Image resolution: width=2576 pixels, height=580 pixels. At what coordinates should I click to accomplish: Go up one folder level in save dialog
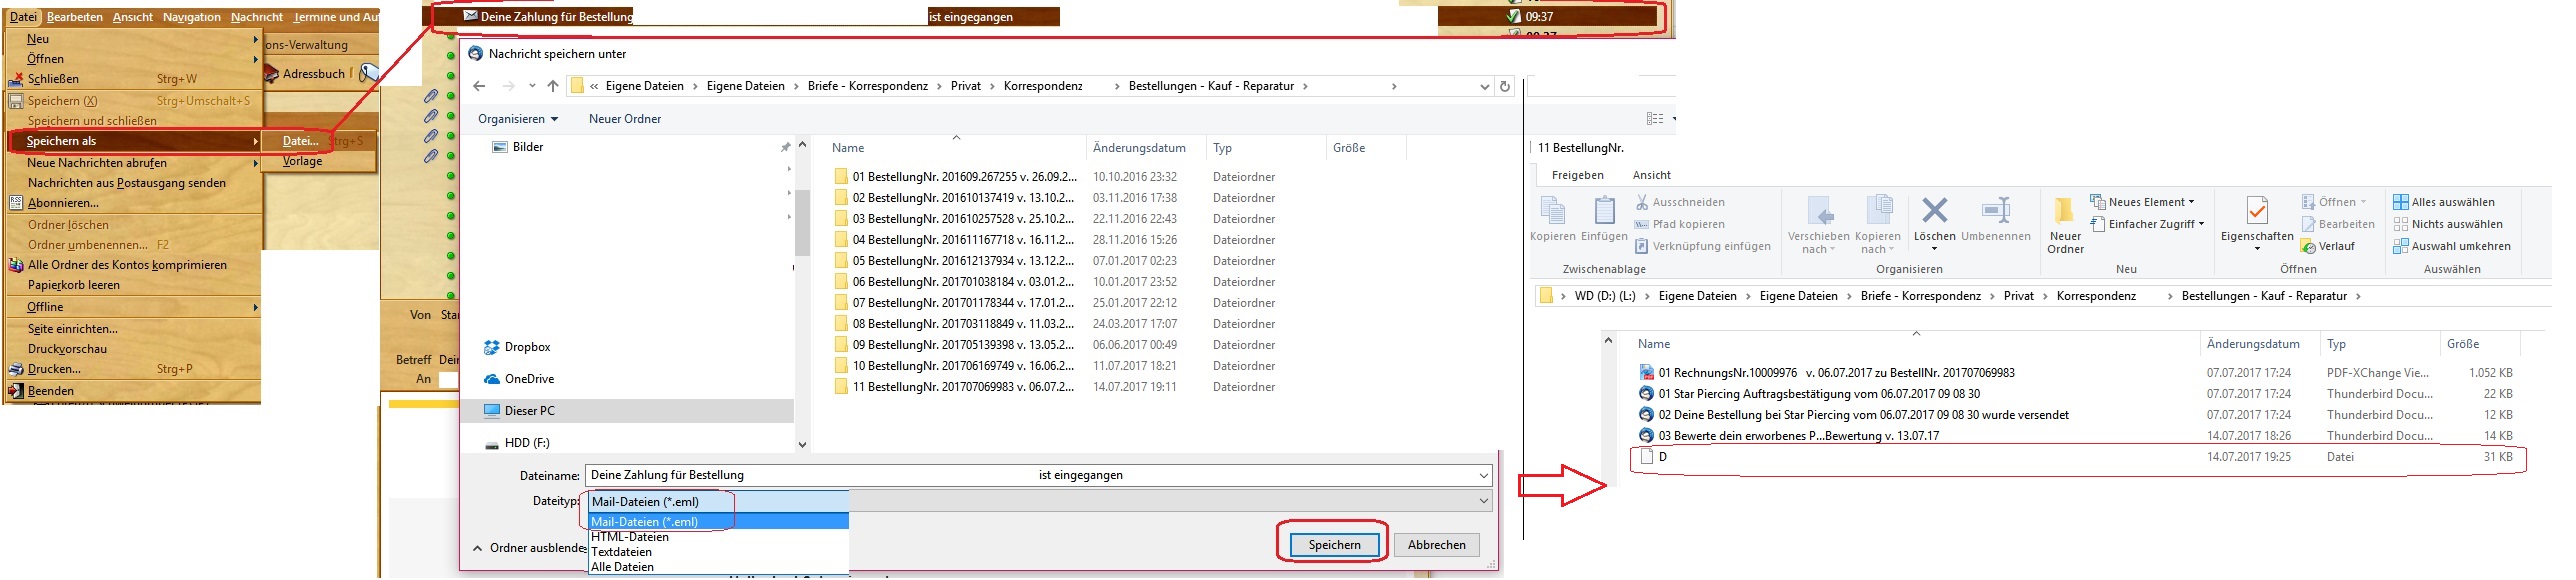tap(552, 86)
